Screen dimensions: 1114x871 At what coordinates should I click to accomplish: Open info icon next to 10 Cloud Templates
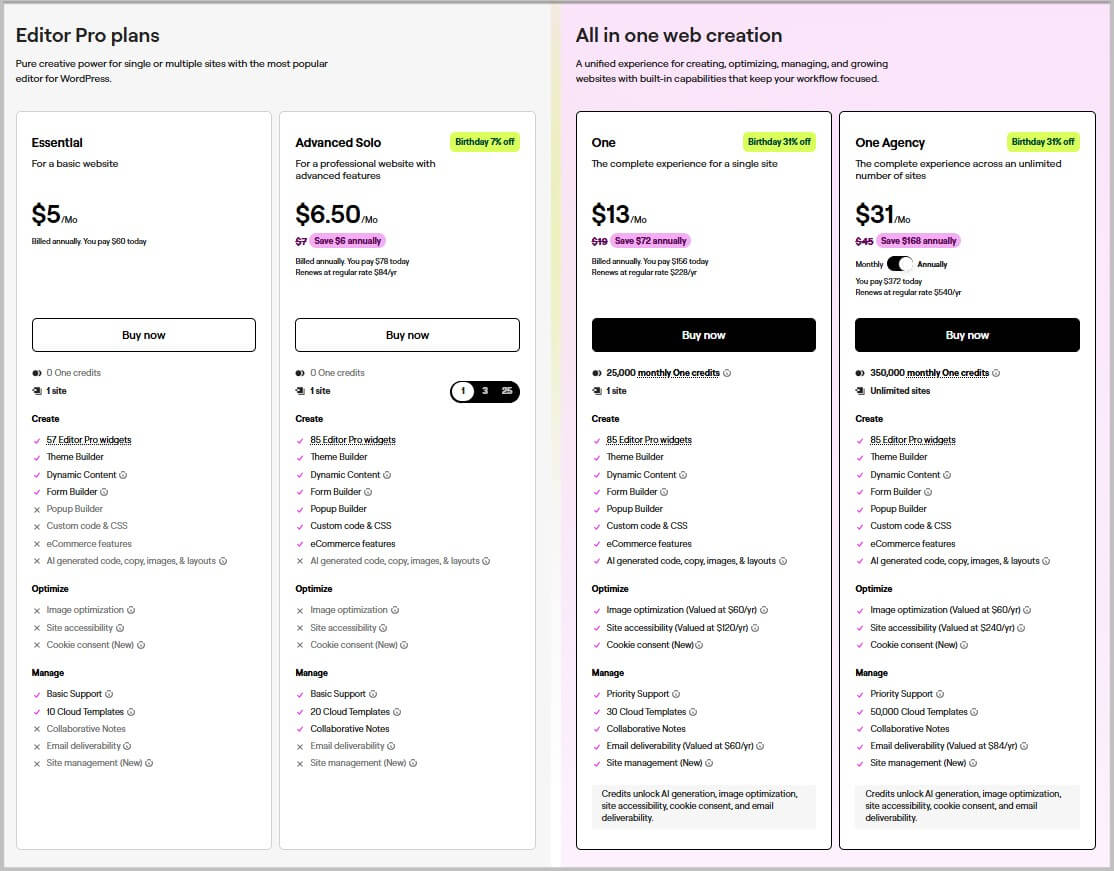click(131, 711)
